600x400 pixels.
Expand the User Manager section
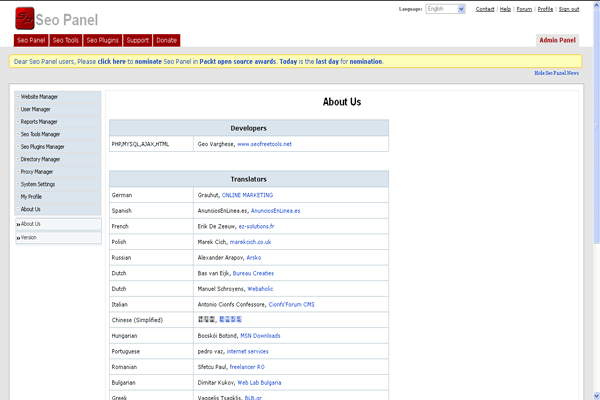click(35, 109)
